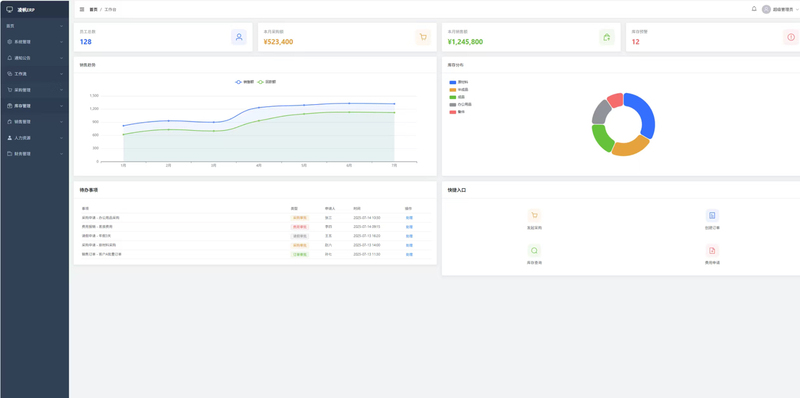Expand the sidebar item with cart icon
Viewport: 800px width, 398px height.
pos(35,90)
